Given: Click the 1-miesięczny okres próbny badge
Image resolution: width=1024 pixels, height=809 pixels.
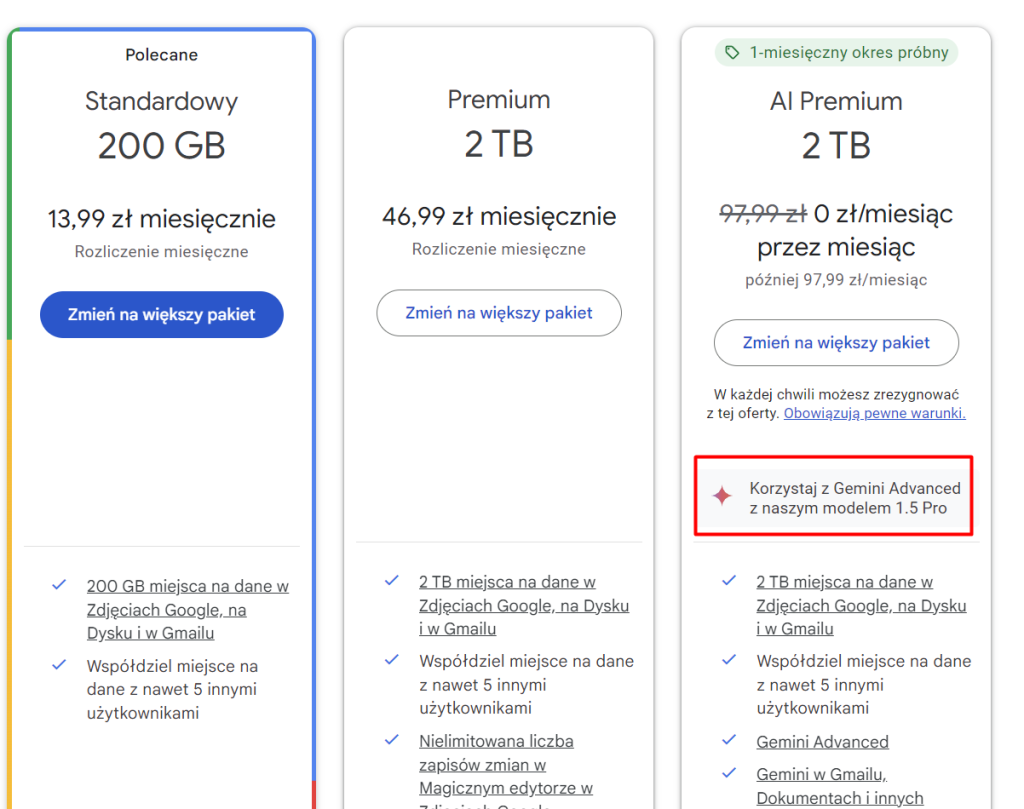Looking at the screenshot, I should coord(836,52).
